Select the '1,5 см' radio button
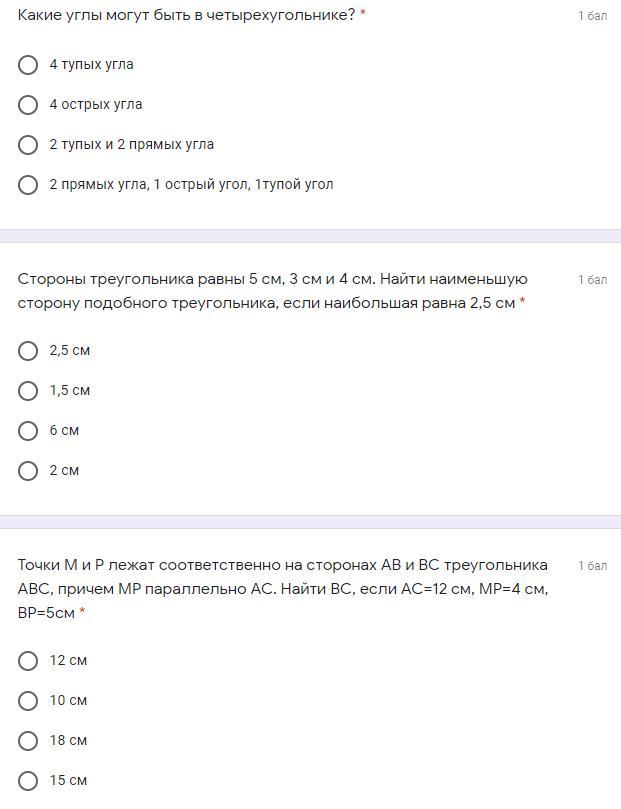This screenshot has width=621, height=809. (x=28, y=391)
